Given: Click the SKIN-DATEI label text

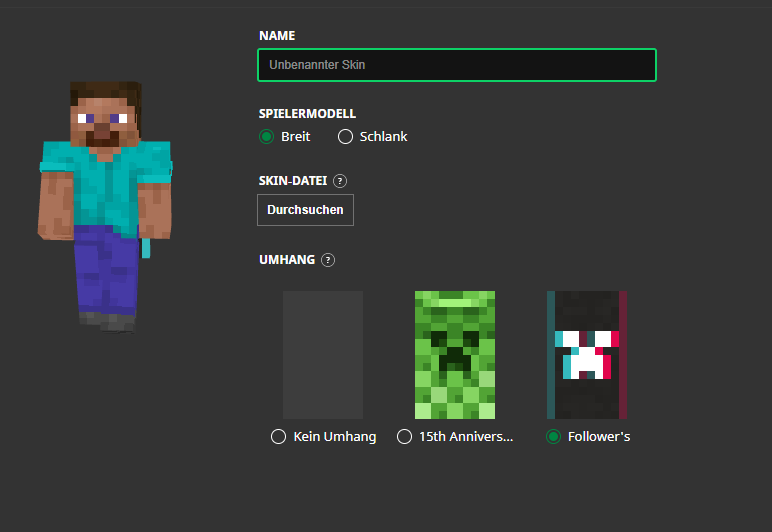Looking at the screenshot, I should (293, 181).
